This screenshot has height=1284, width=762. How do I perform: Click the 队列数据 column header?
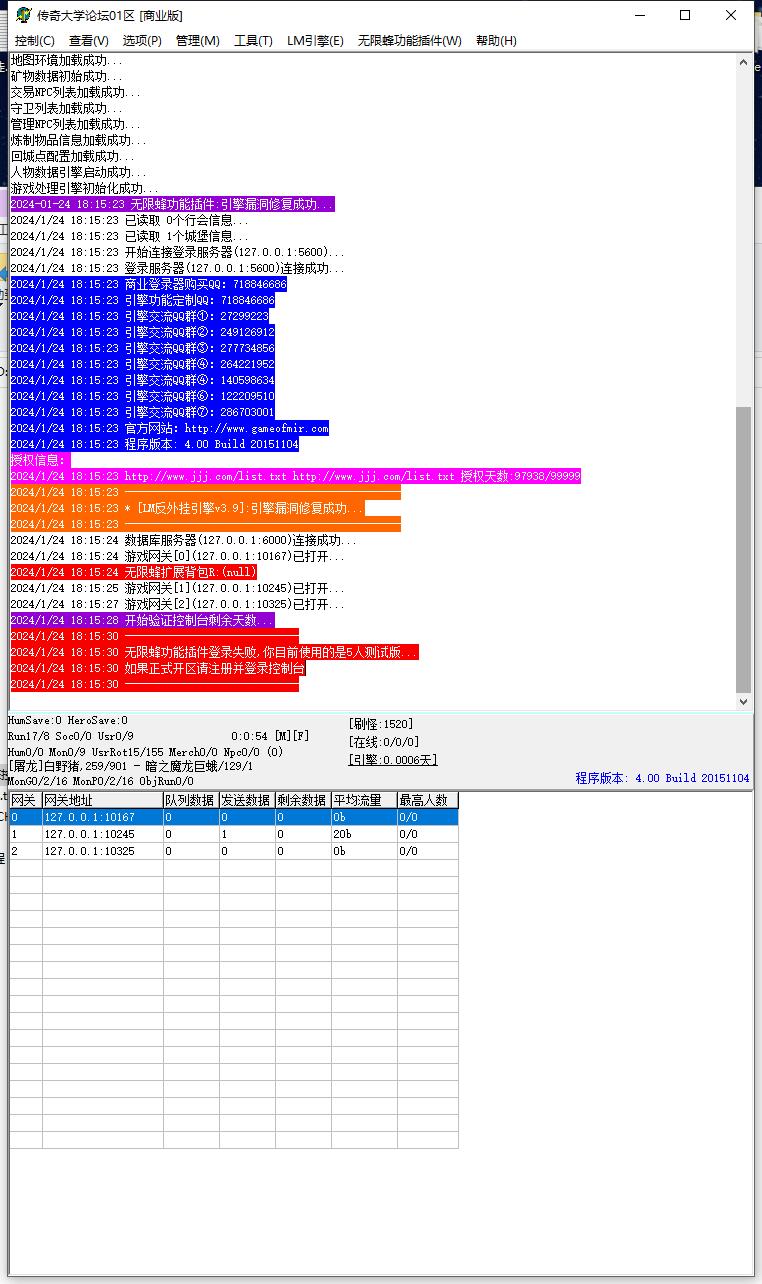(x=190, y=800)
